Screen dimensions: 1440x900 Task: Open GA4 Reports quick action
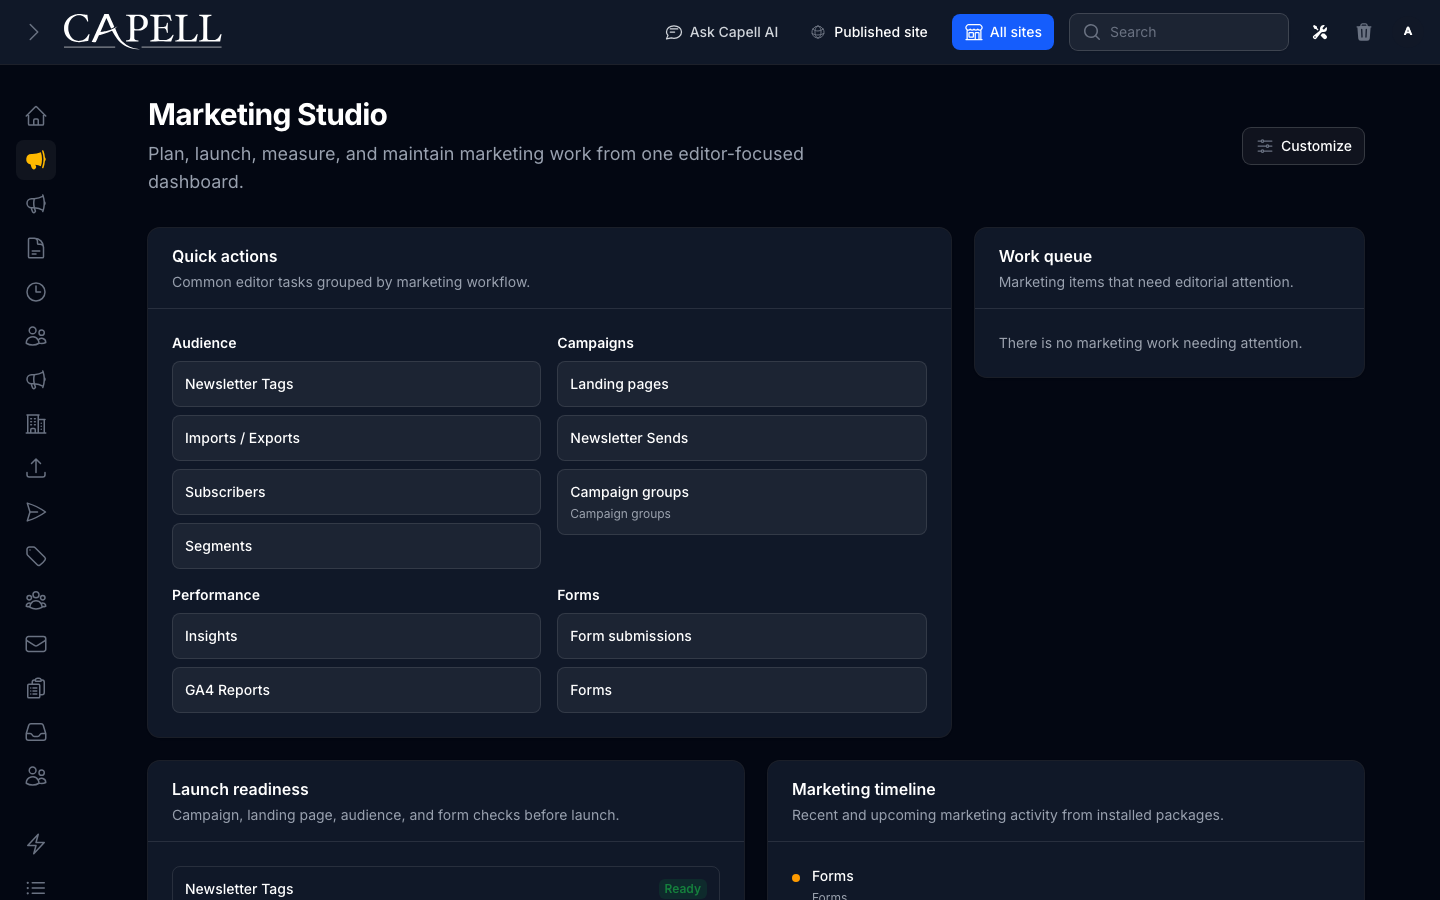point(356,690)
